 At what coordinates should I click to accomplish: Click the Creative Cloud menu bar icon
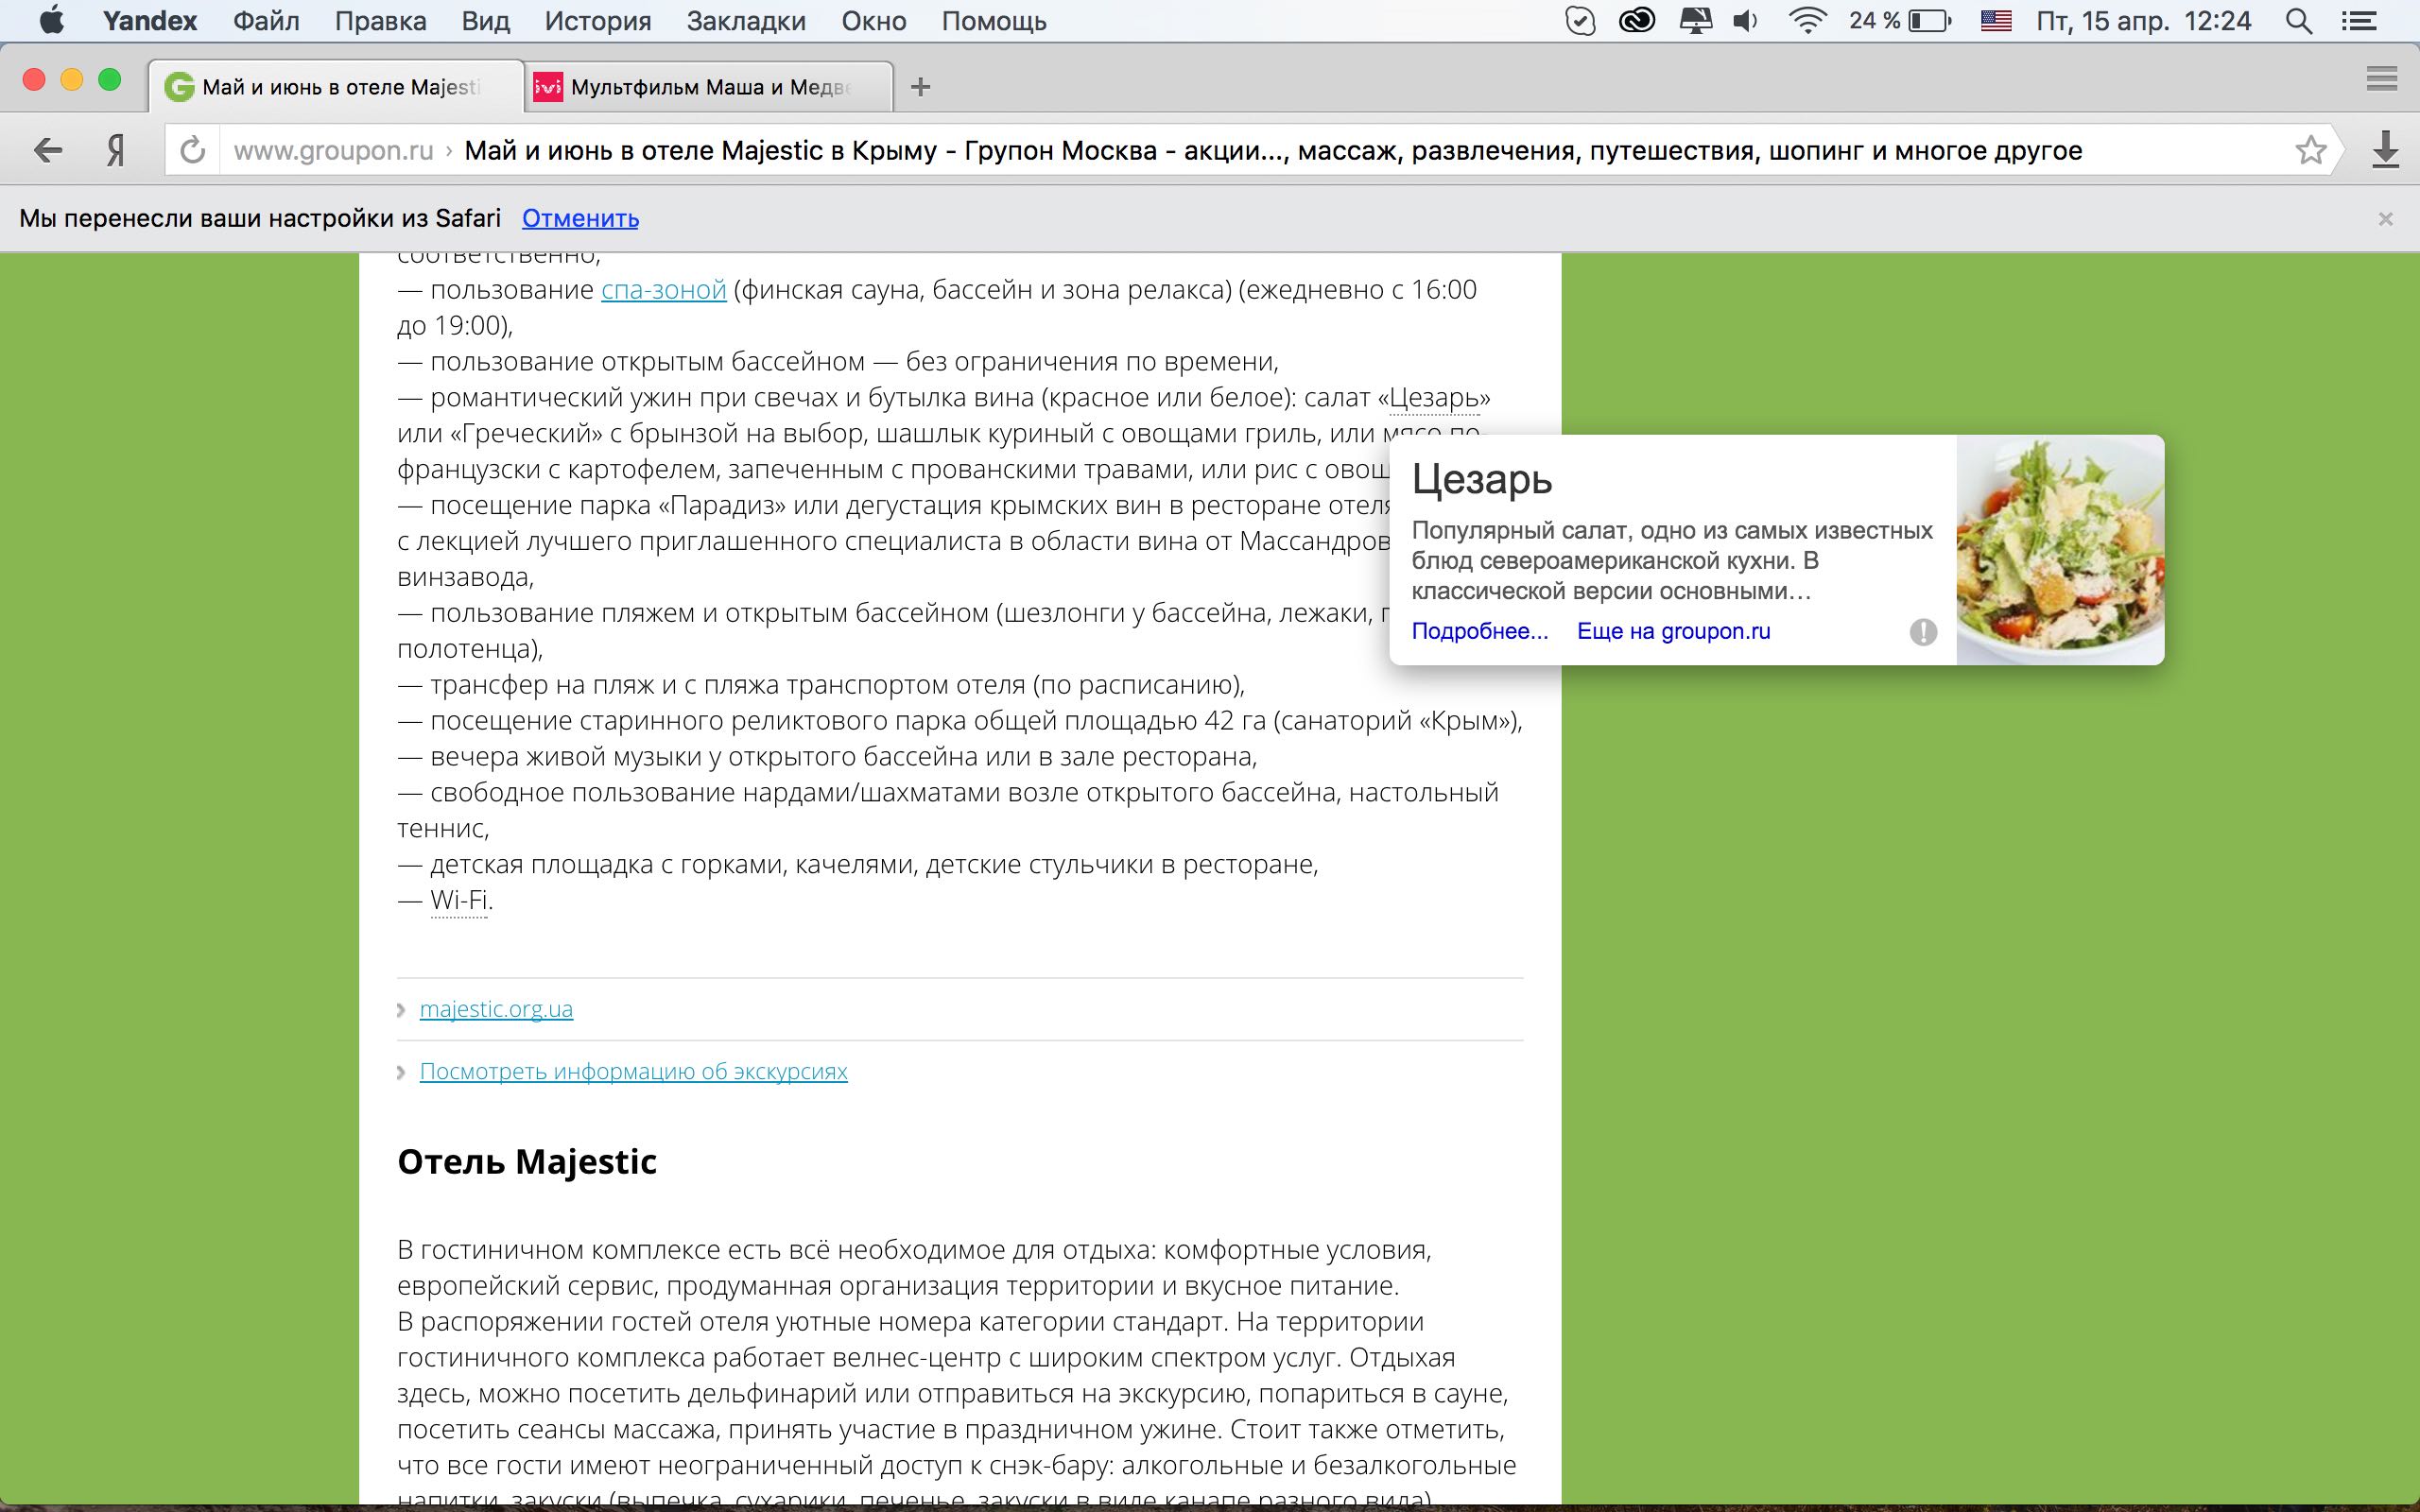(x=1637, y=21)
